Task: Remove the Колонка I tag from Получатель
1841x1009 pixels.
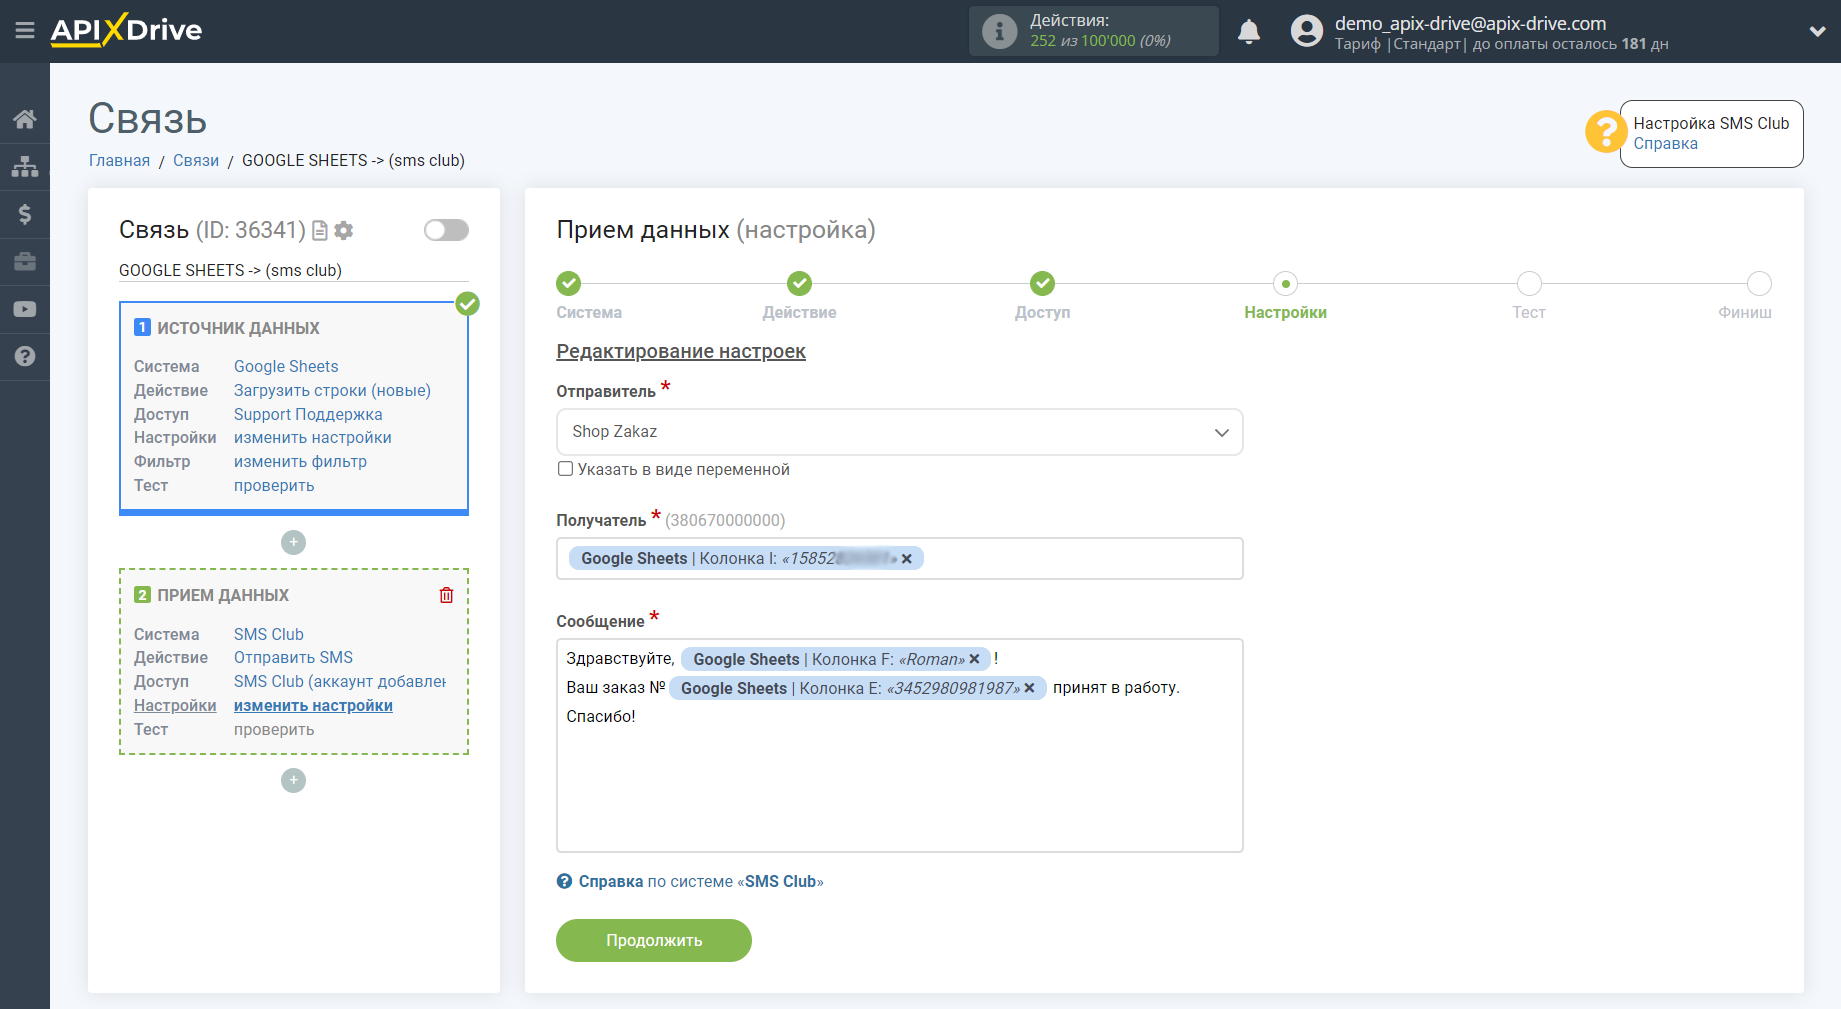Action: 906,559
